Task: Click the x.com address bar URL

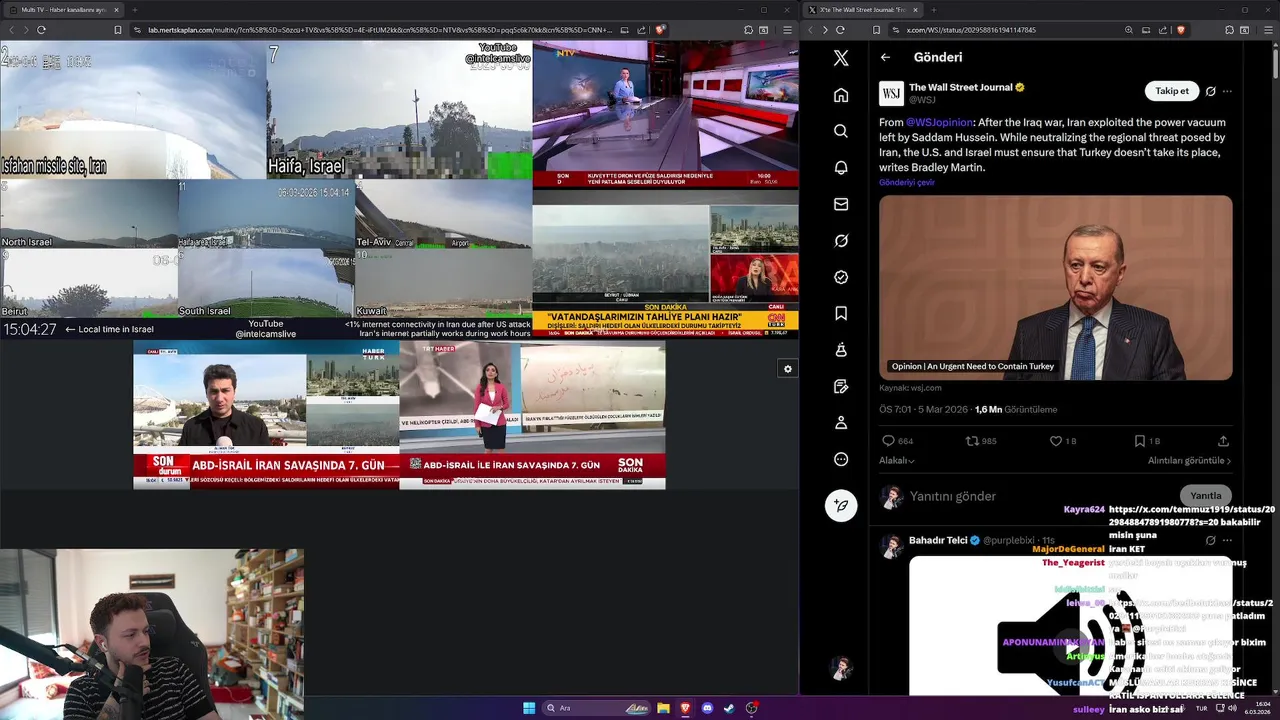Action: point(971,30)
